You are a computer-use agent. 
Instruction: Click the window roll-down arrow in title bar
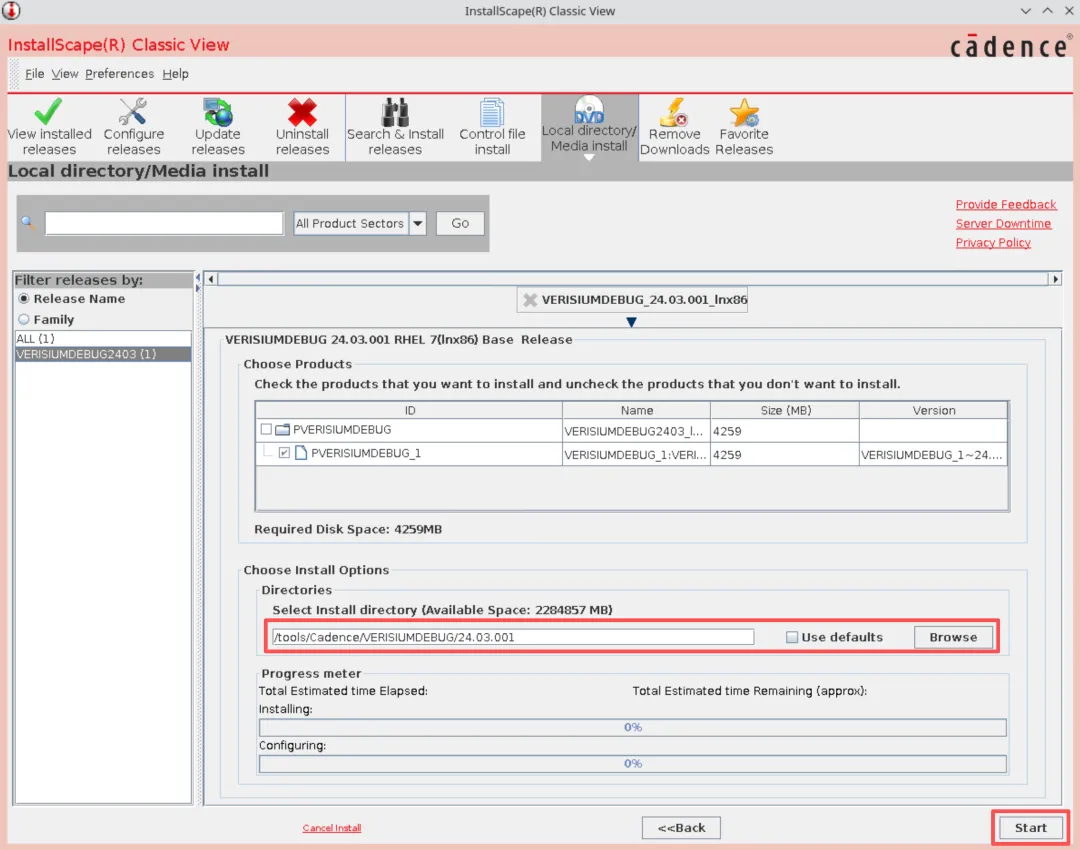(1026, 11)
